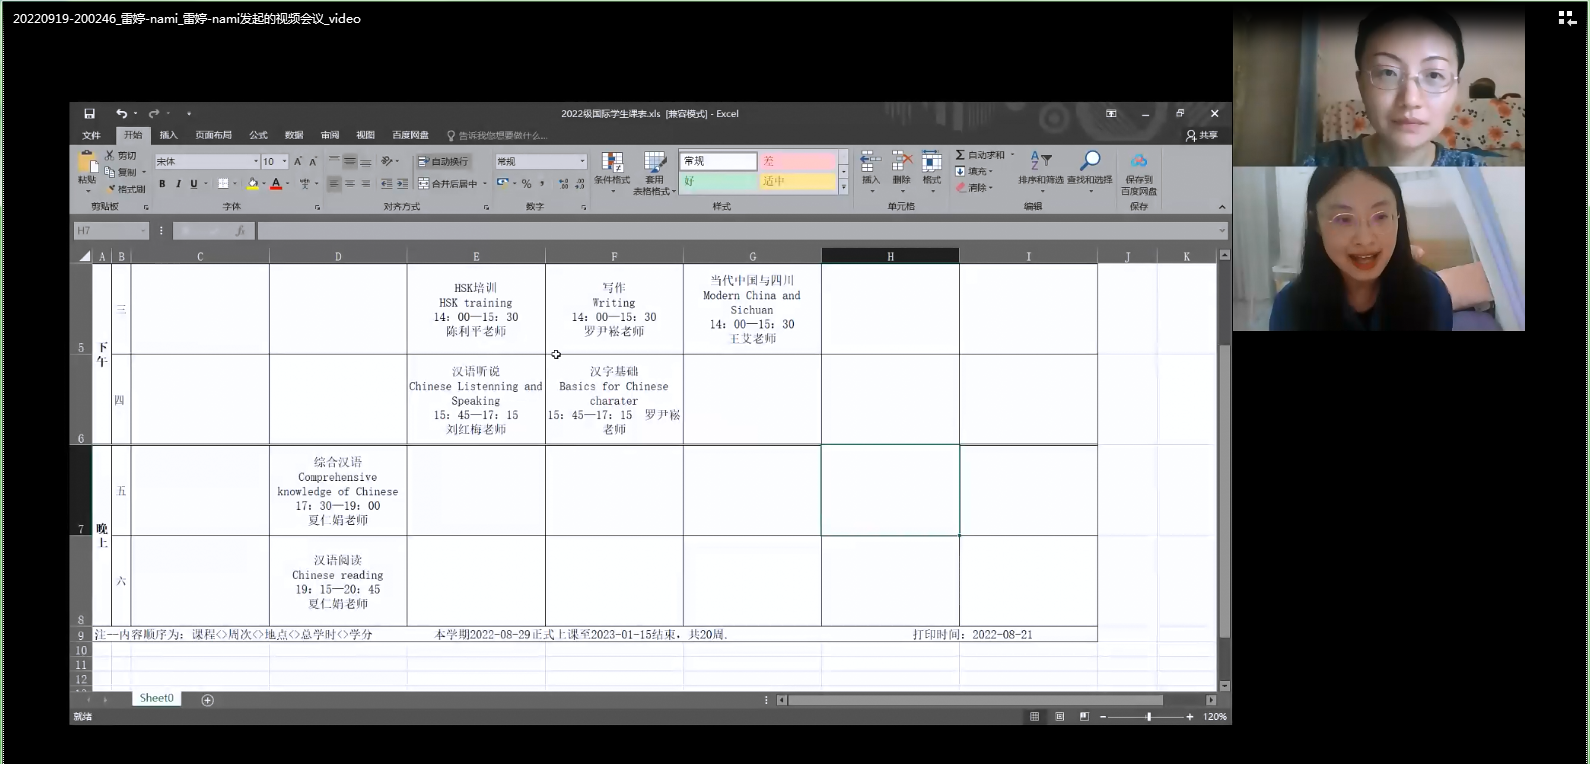
Task: Toggle Bold formatting
Action: (x=162, y=184)
